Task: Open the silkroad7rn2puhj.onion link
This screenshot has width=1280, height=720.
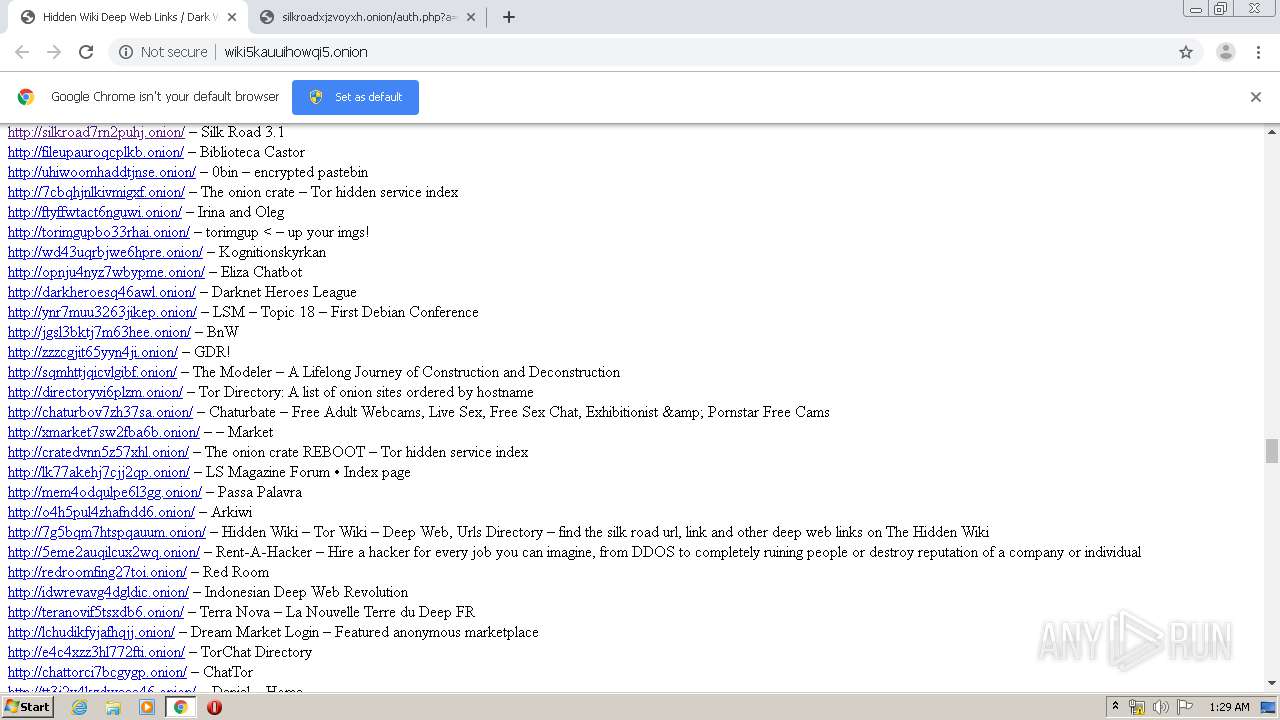Action: pyautogui.click(x=96, y=132)
